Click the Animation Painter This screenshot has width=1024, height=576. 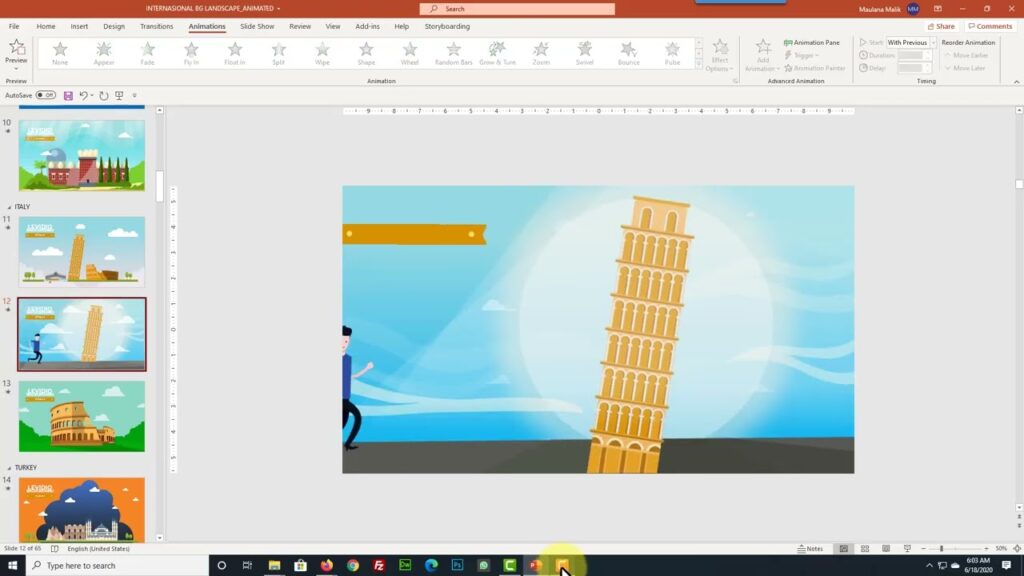coord(814,68)
